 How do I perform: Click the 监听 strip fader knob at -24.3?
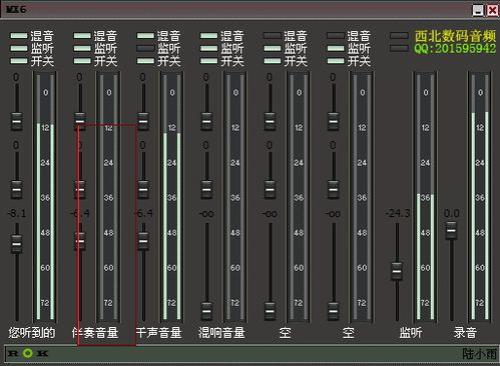click(x=397, y=271)
